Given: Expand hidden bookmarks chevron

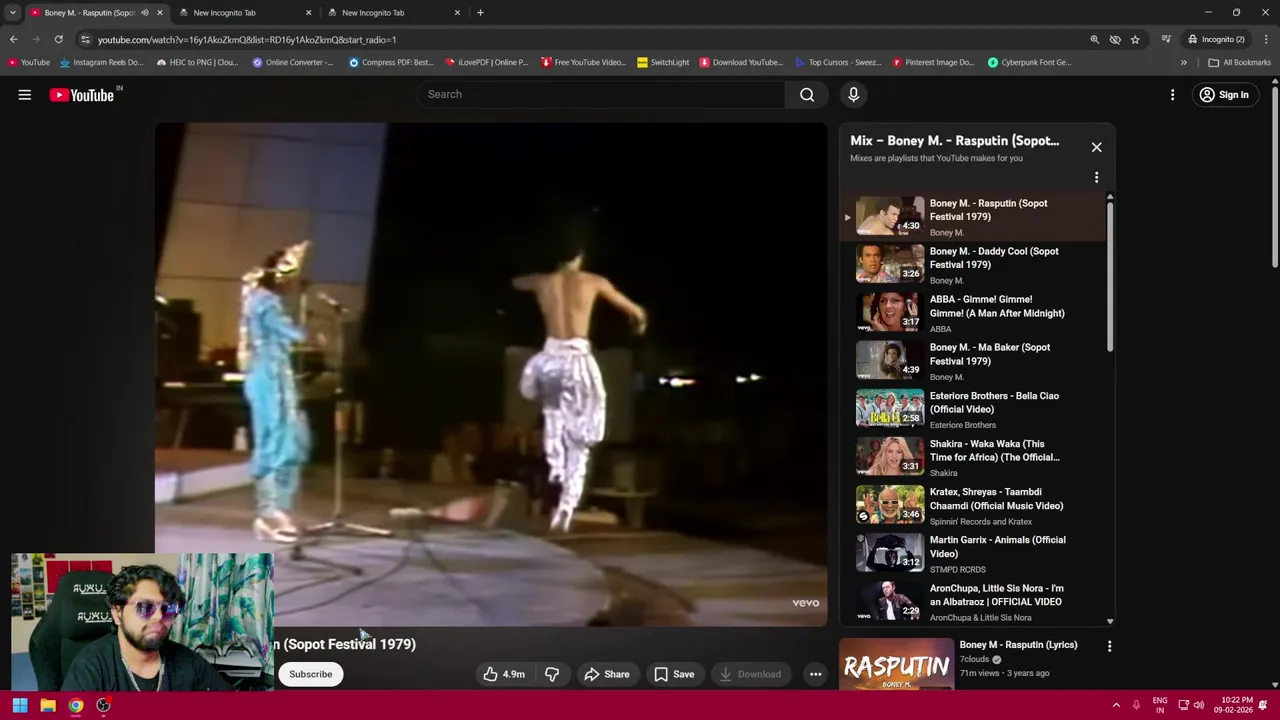Looking at the screenshot, I should [x=1183, y=62].
